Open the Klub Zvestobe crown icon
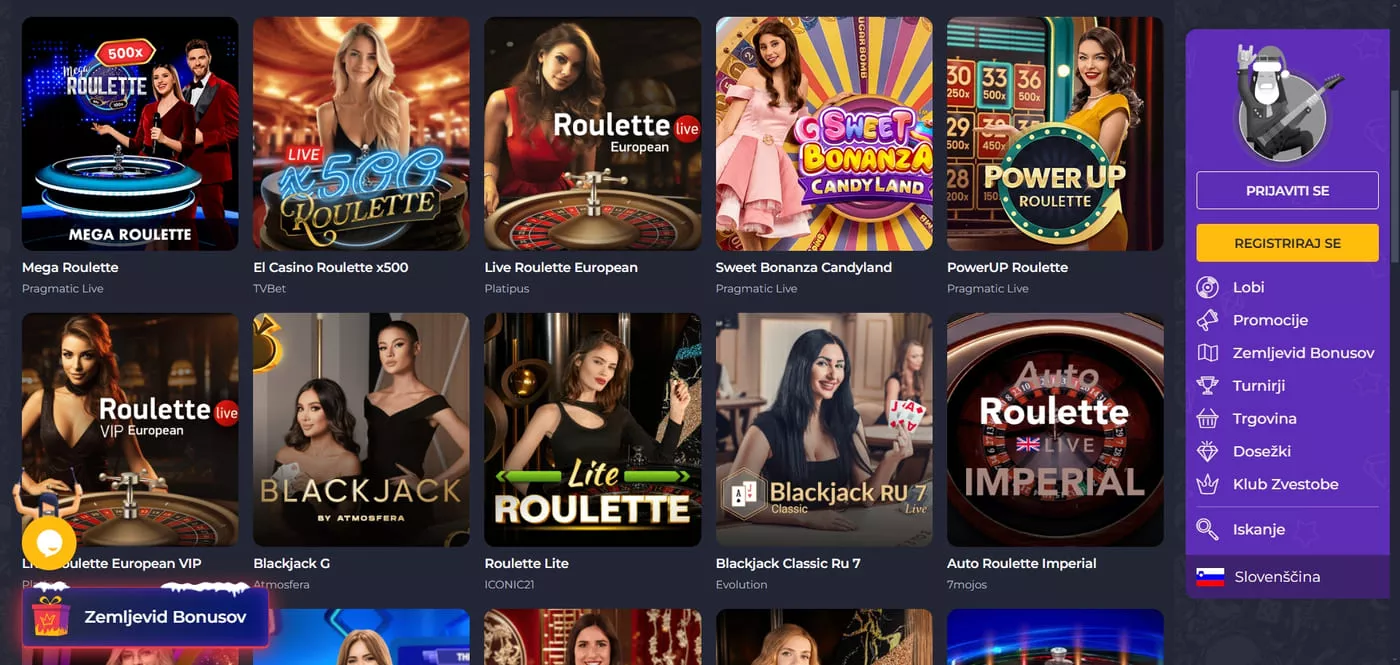This screenshot has height=665, width=1400. tap(1208, 484)
